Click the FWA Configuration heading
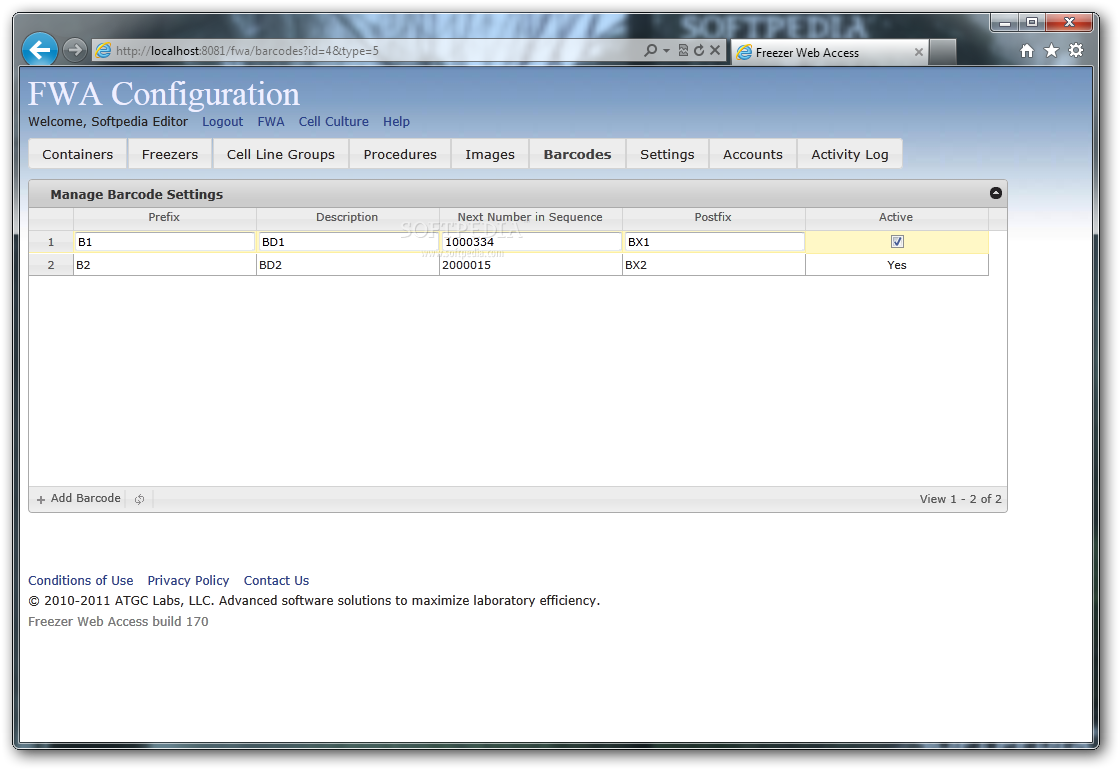The width and height of the screenshot is (1120, 770). point(164,94)
